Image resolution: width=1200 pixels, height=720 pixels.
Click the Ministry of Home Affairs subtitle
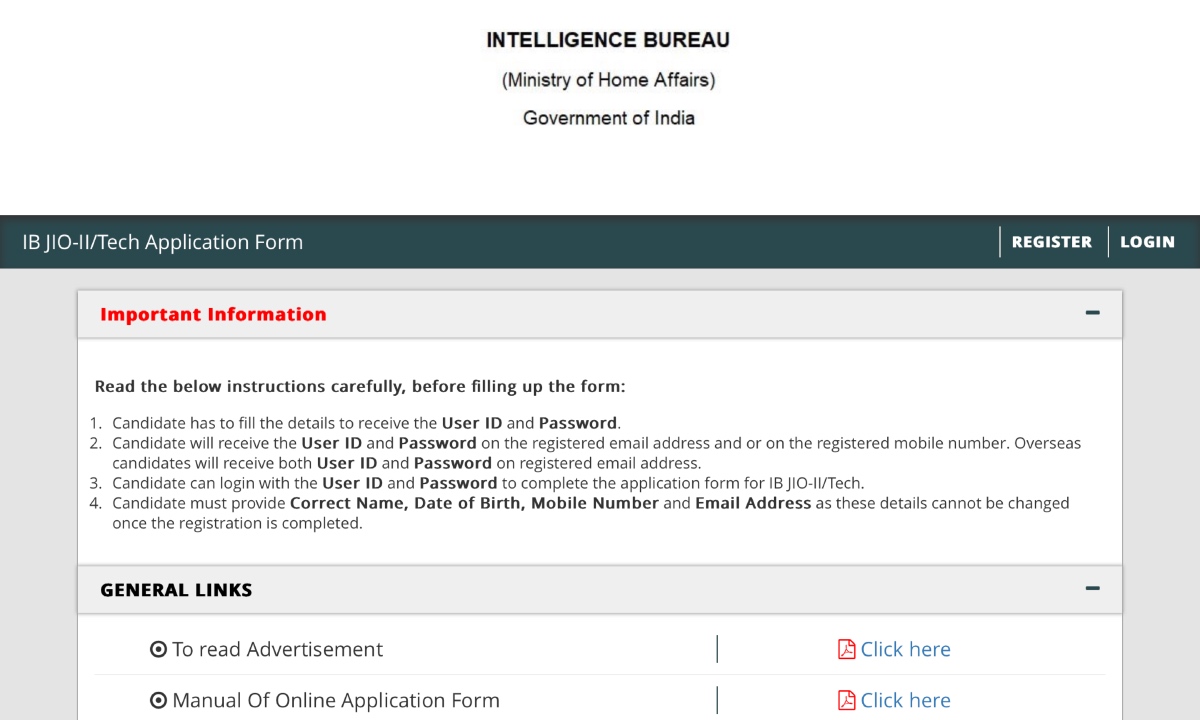[x=608, y=80]
